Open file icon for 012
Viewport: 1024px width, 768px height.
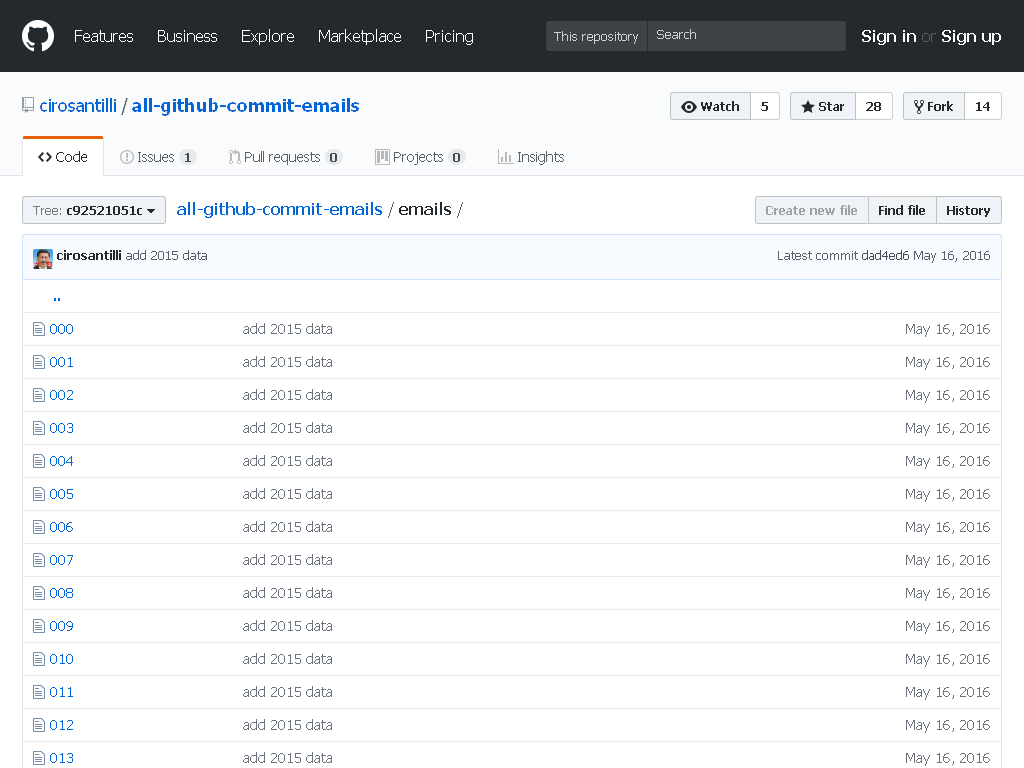coord(39,725)
